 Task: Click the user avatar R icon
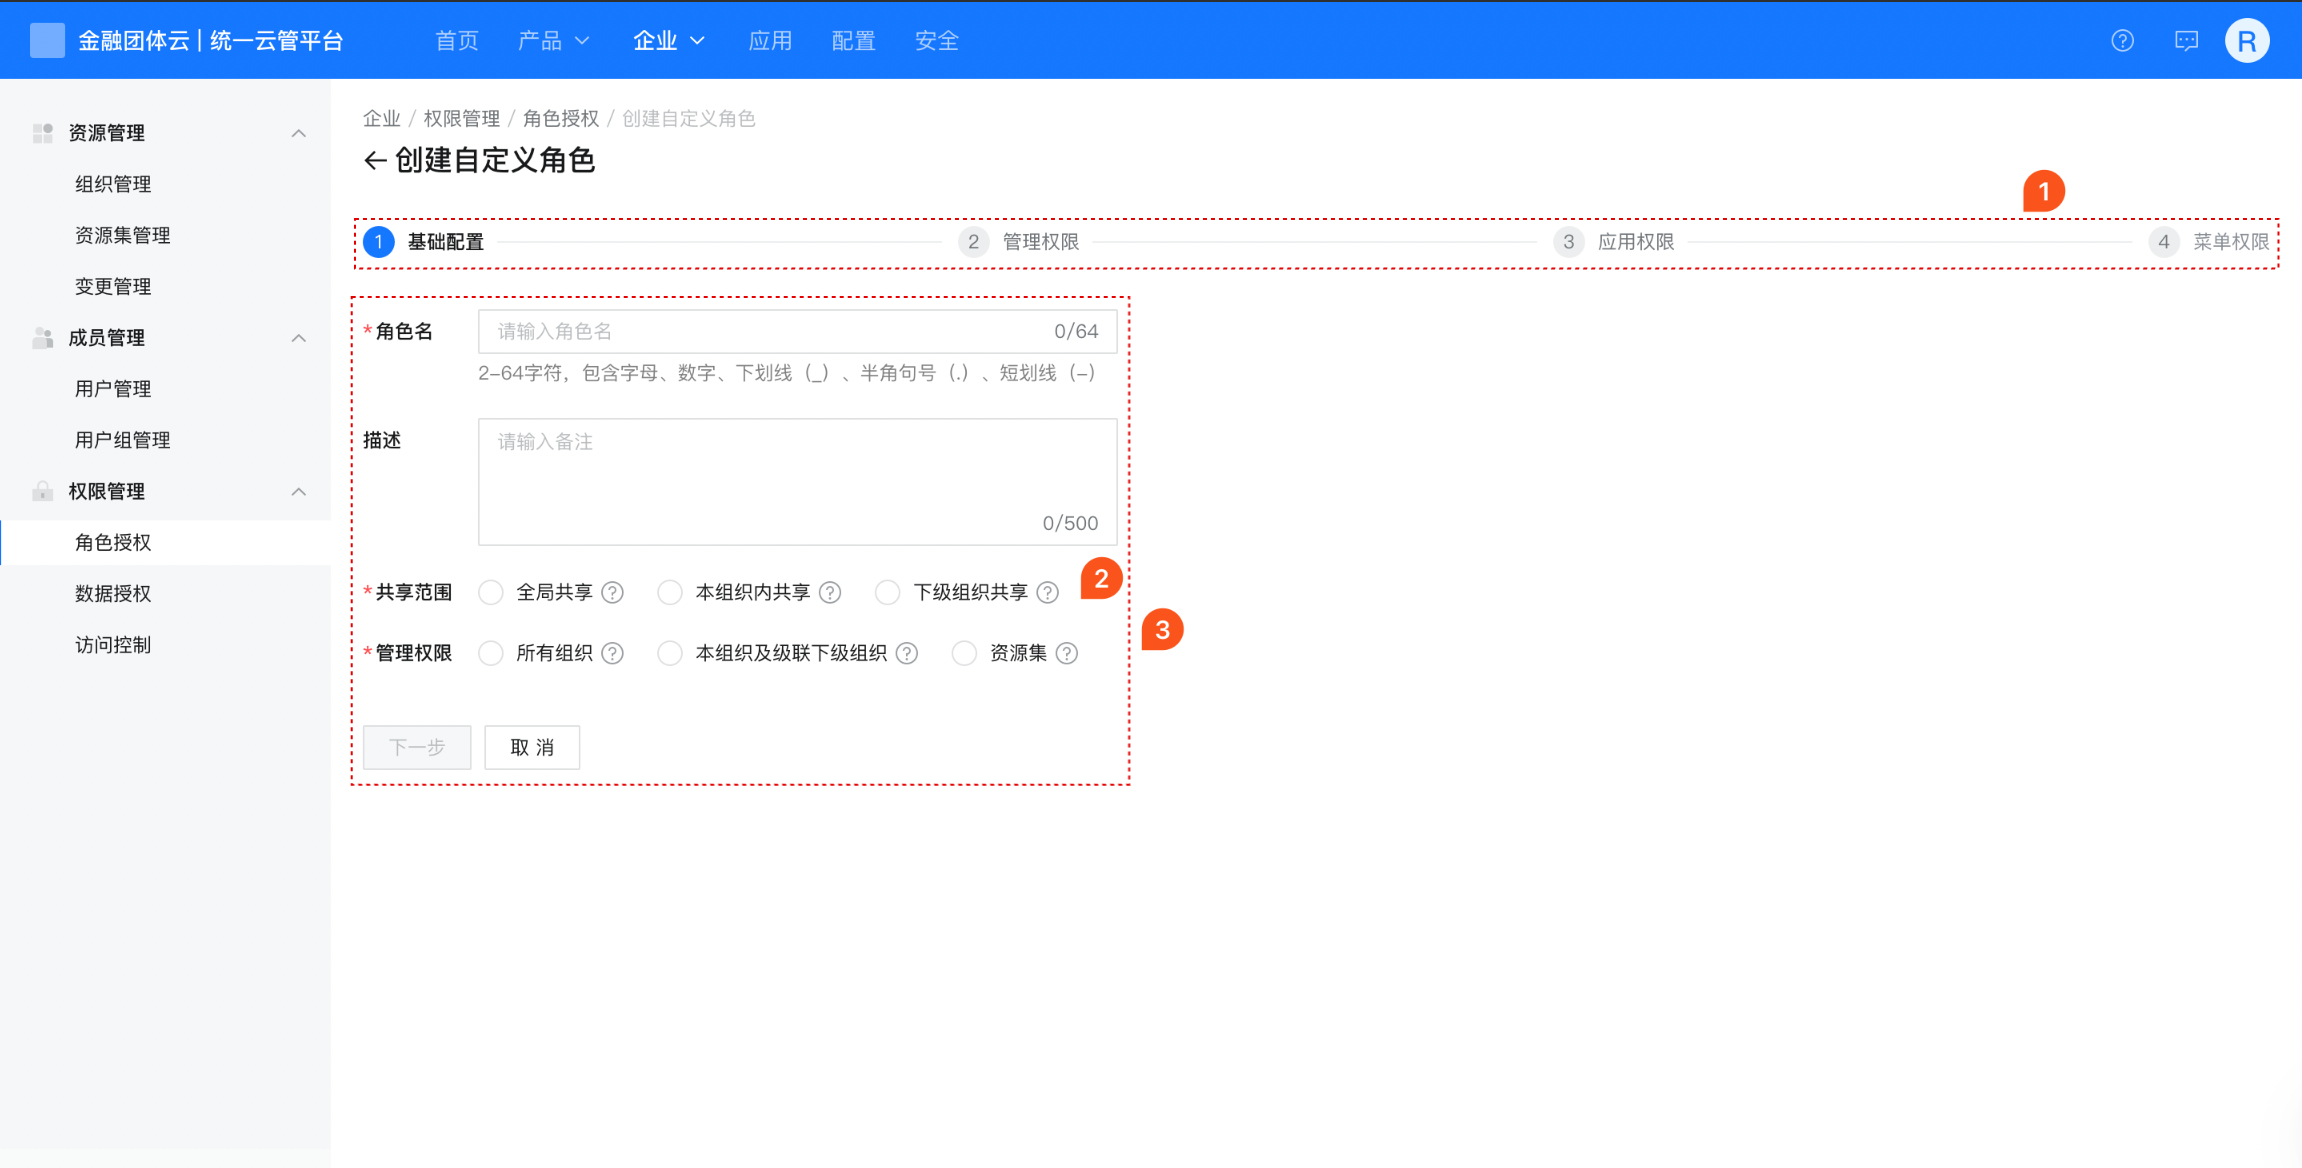(2246, 41)
